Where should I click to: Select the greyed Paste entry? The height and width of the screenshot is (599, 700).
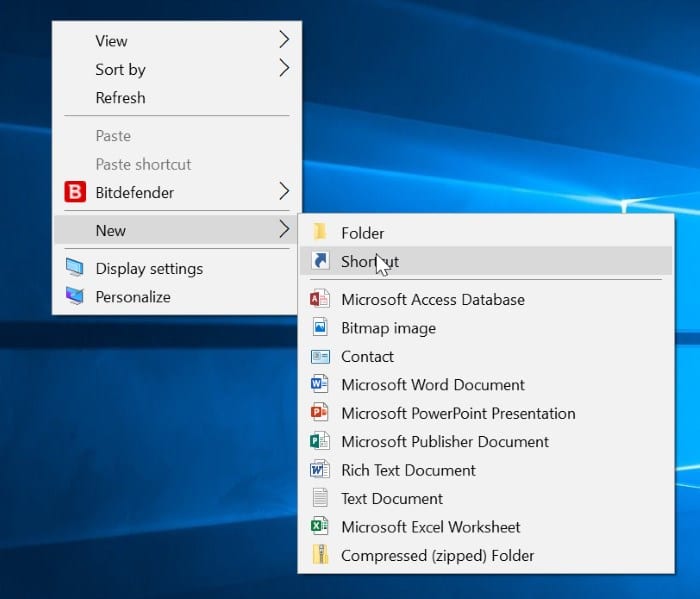click(x=176, y=135)
